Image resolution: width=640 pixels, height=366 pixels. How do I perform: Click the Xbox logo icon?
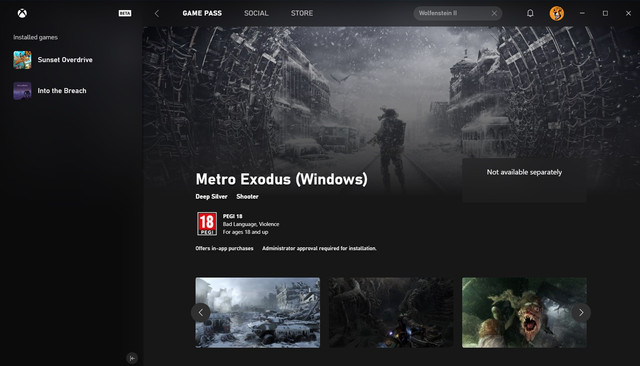click(22, 13)
